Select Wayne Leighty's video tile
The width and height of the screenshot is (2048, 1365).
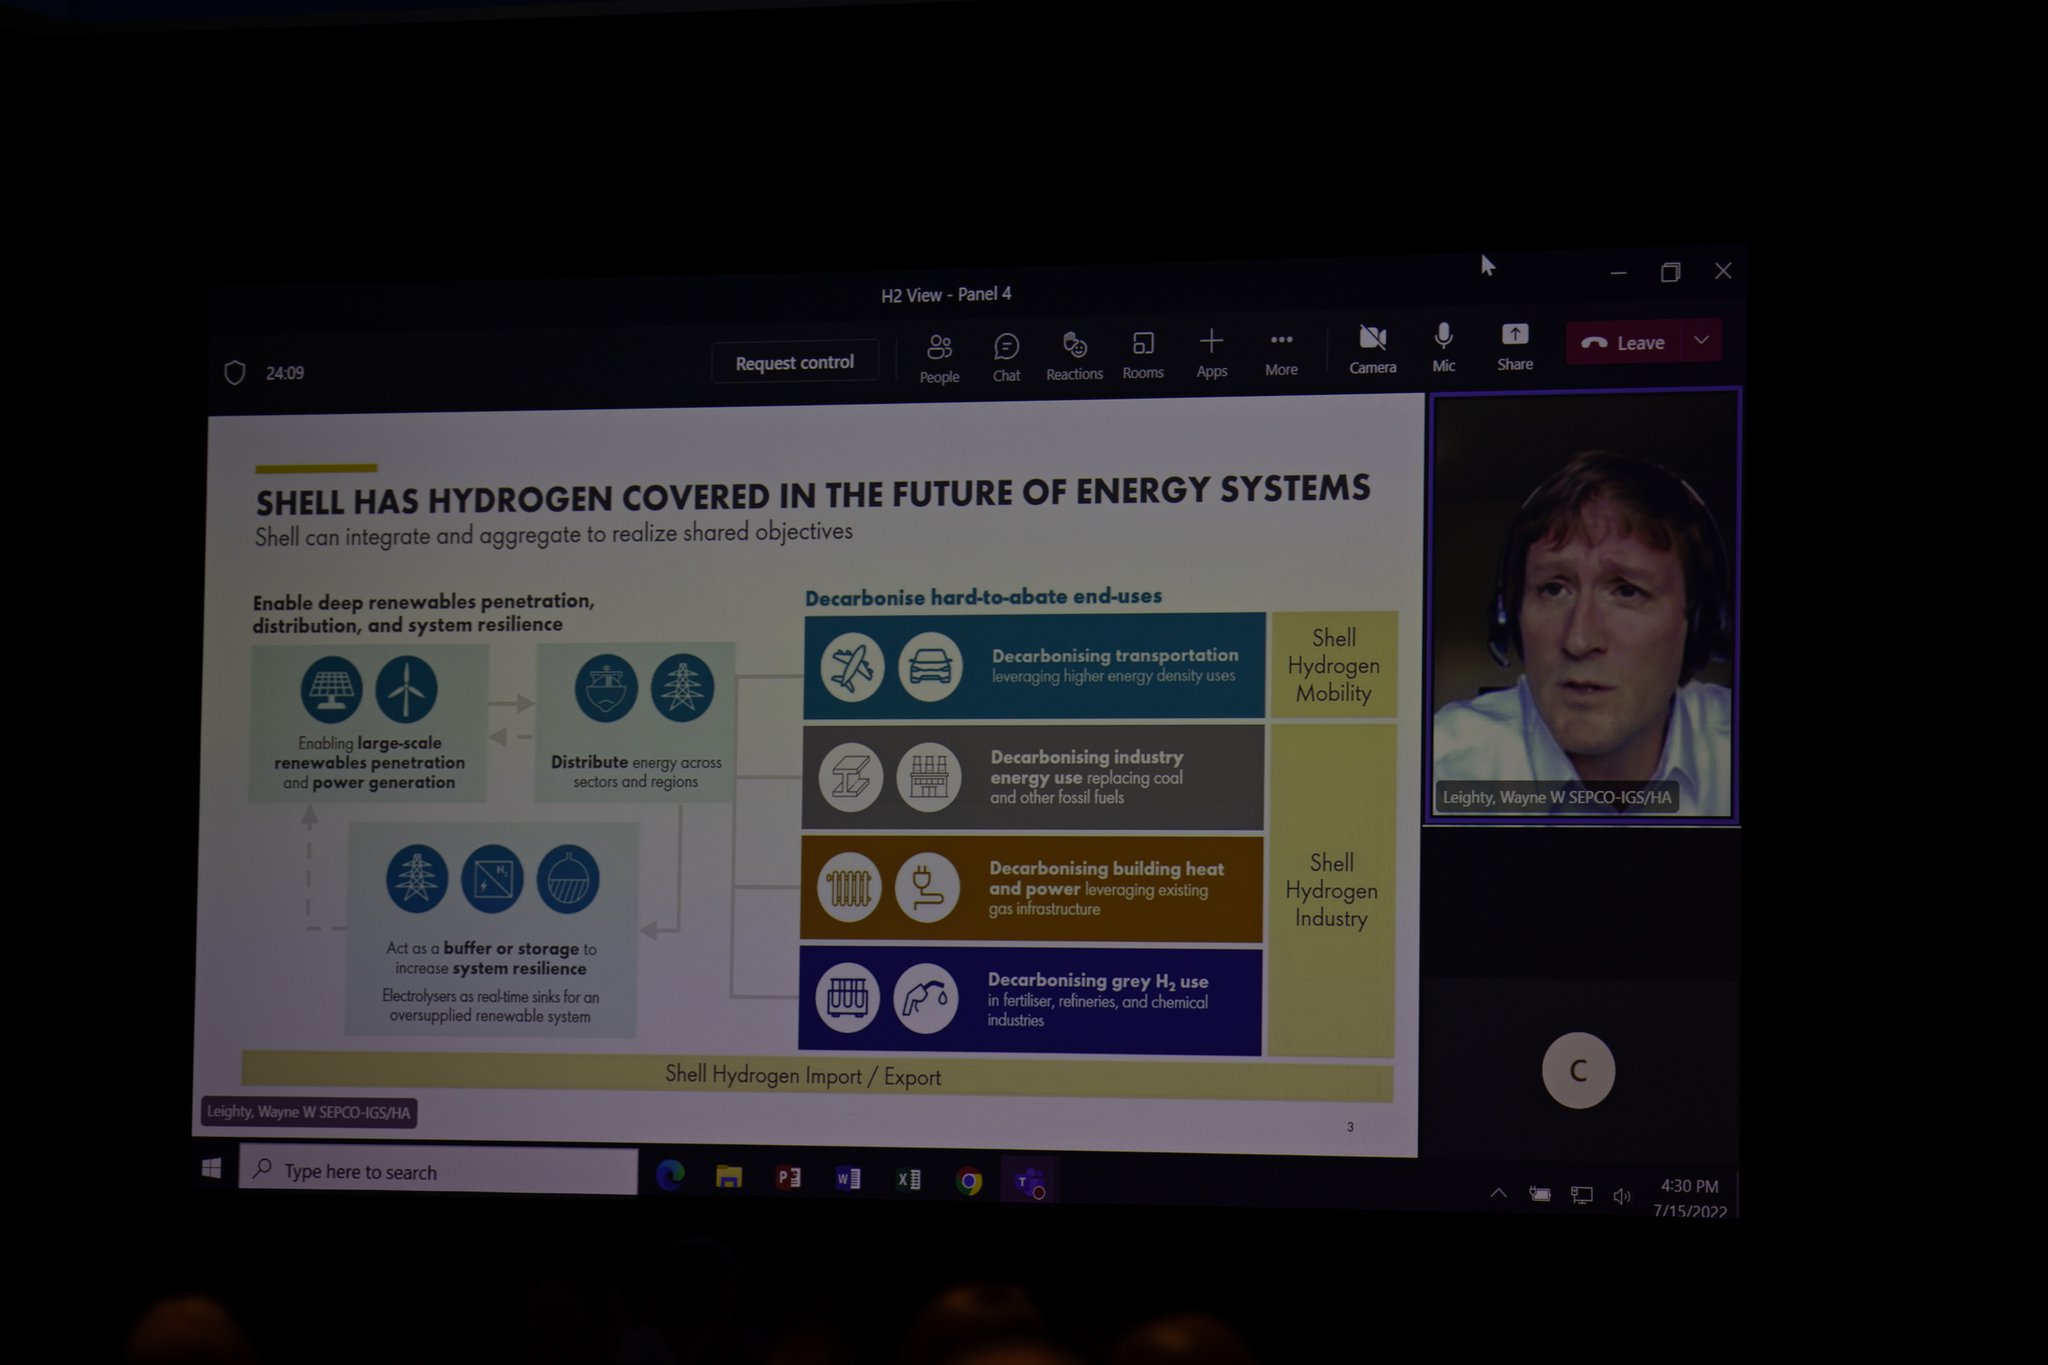(x=1584, y=605)
